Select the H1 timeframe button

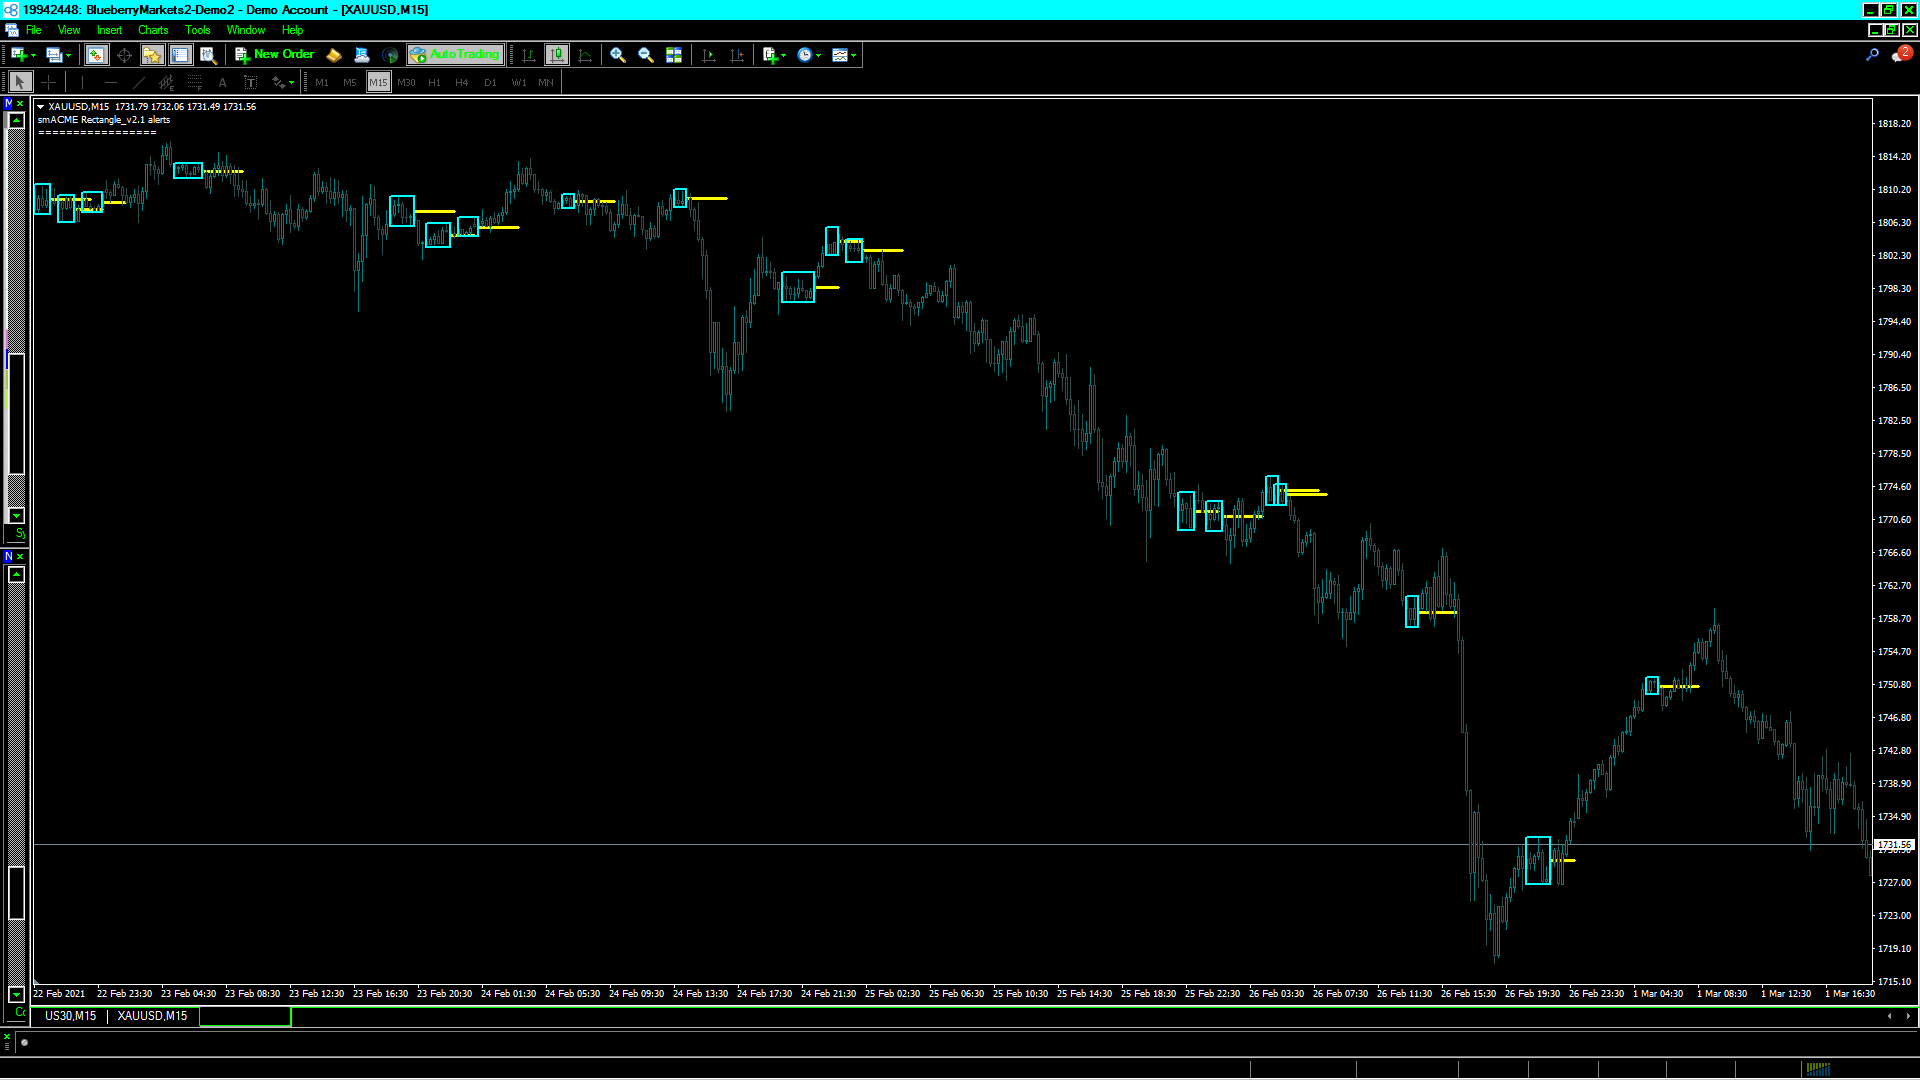coord(434,83)
